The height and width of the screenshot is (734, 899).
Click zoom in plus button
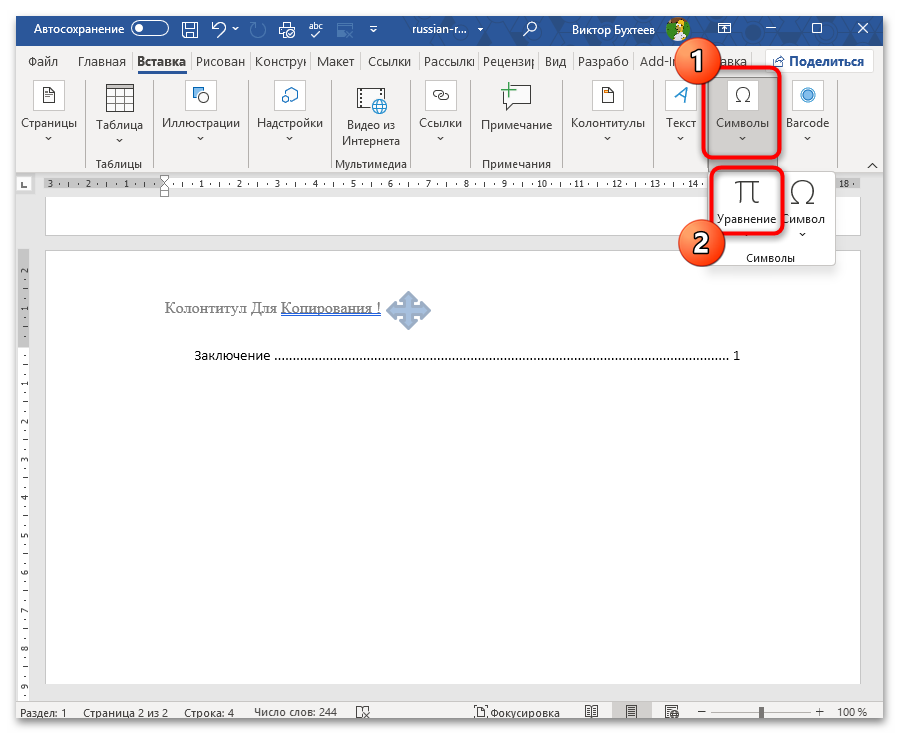click(x=819, y=712)
